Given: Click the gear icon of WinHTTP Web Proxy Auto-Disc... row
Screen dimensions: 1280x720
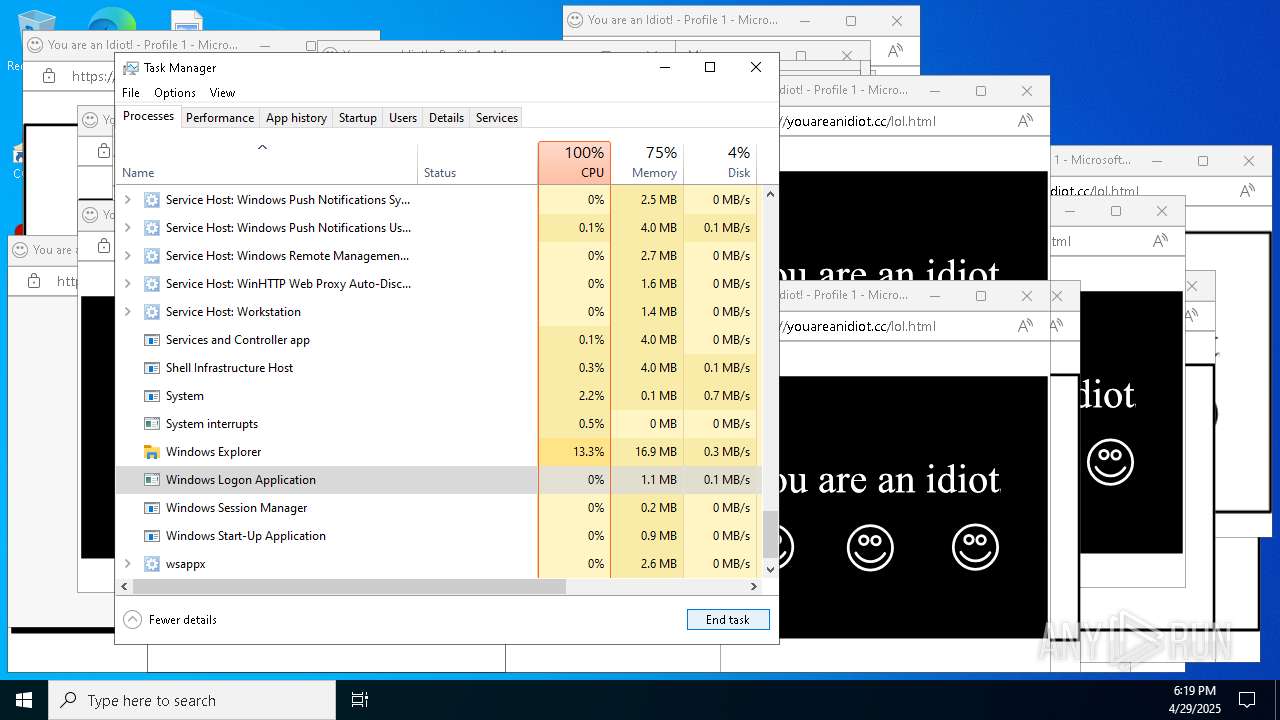Looking at the screenshot, I should [x=152, y=284].
